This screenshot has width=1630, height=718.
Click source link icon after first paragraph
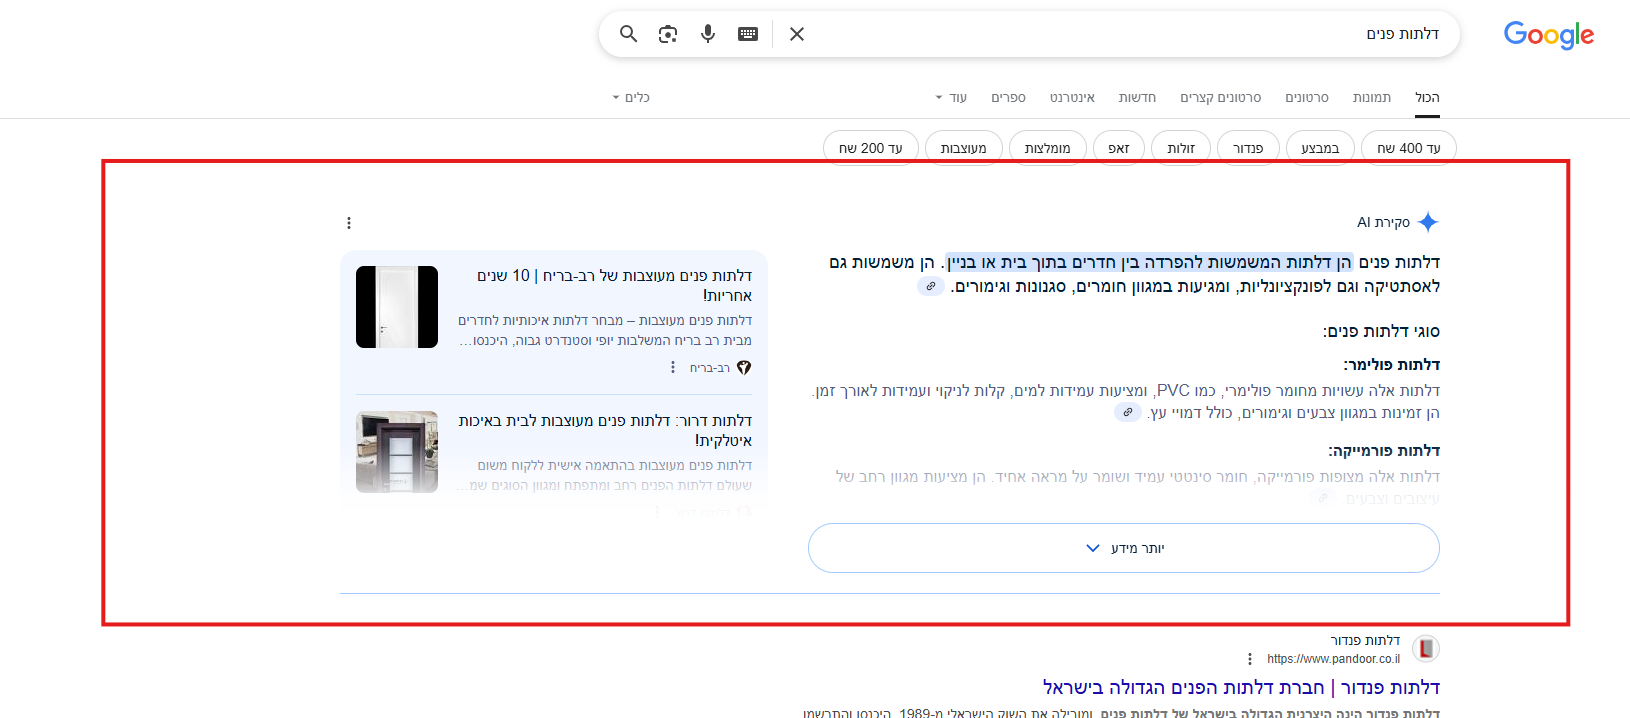click(931, 287)
